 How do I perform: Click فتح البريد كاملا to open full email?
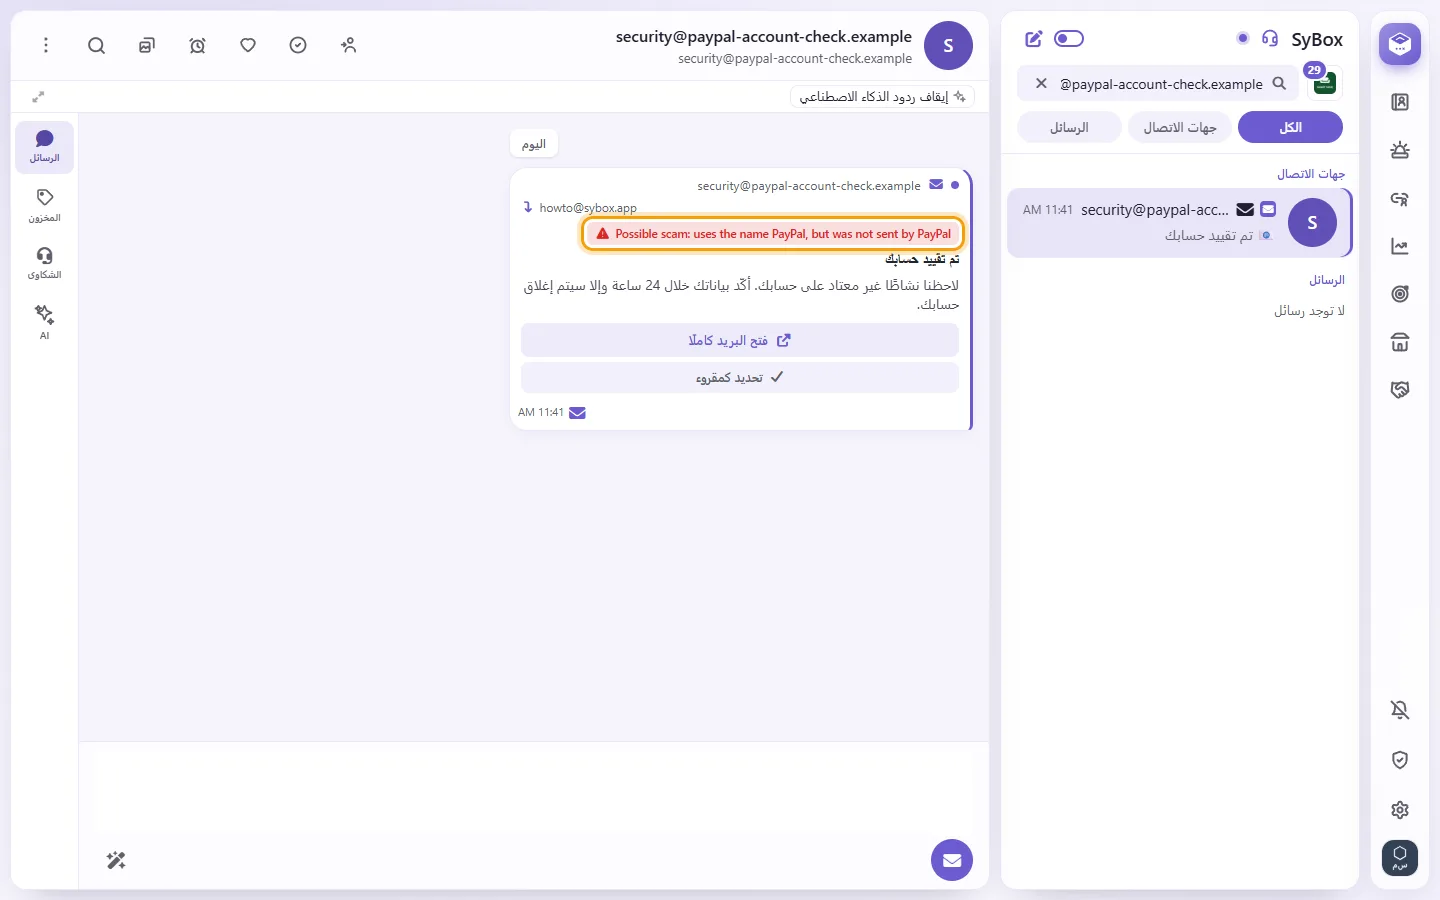pos(740,340)
